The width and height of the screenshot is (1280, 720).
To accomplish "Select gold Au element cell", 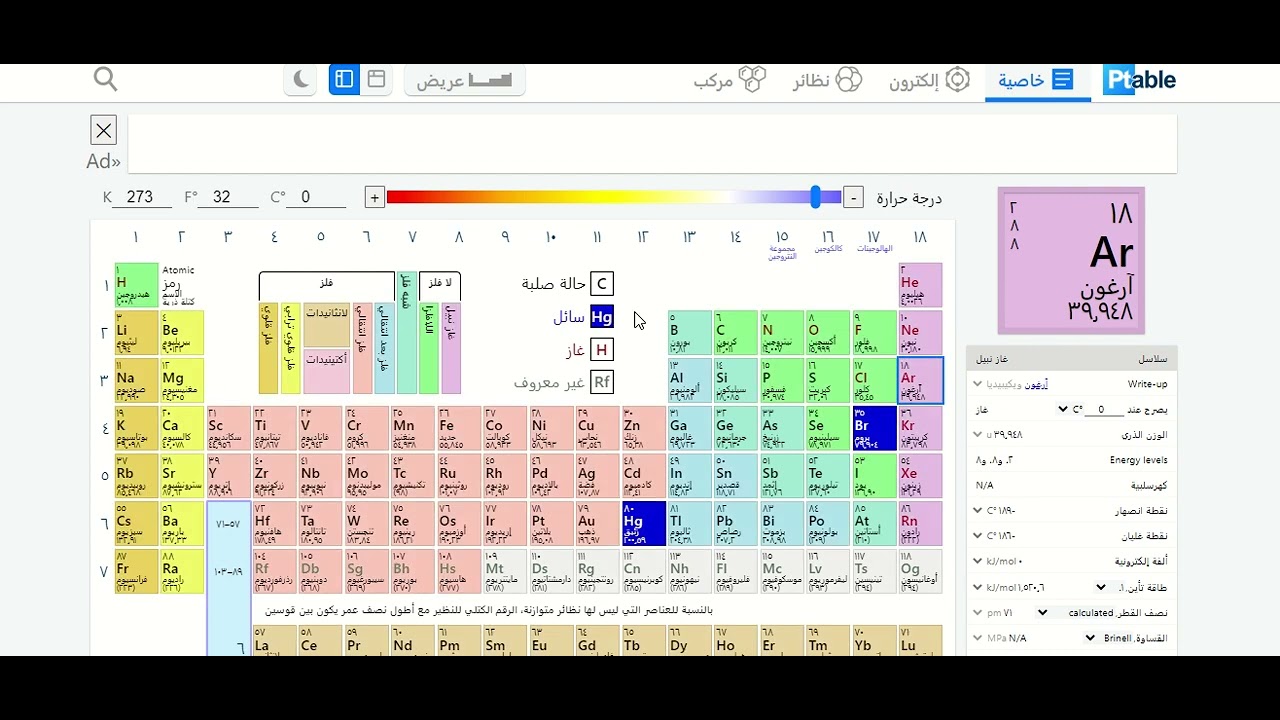I will click(597, 523).
